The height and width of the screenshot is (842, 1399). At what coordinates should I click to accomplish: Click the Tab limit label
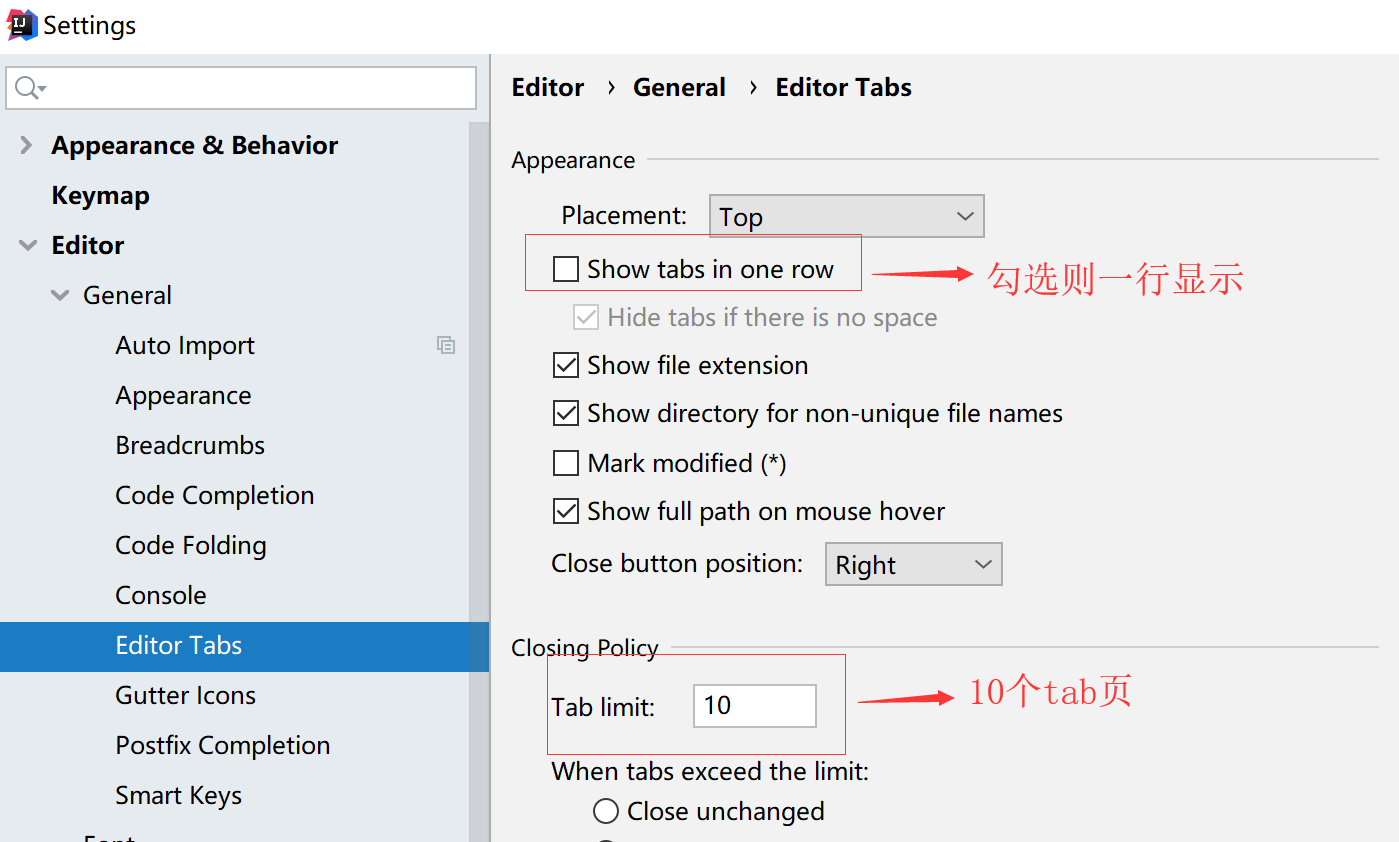(603, 707)
